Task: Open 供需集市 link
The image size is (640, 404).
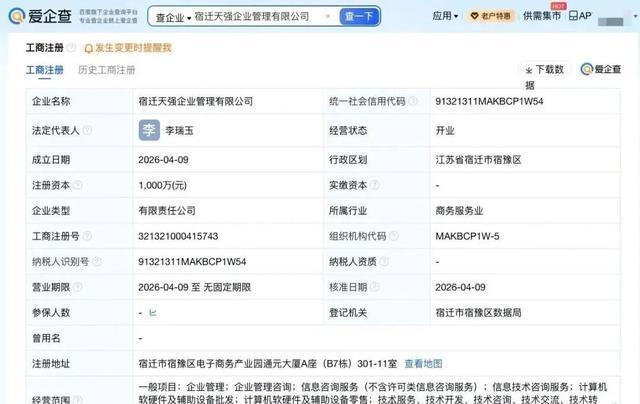Action: 542,16
